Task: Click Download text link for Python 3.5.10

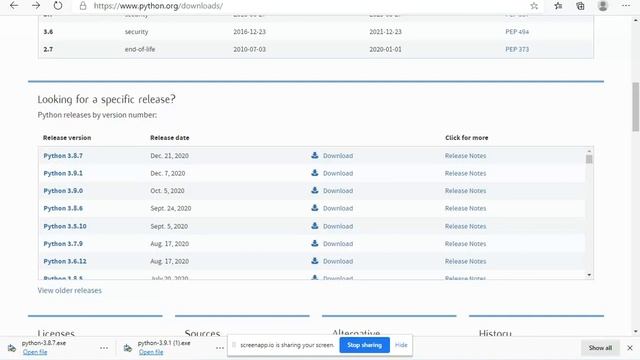Action: click(338, 226)
